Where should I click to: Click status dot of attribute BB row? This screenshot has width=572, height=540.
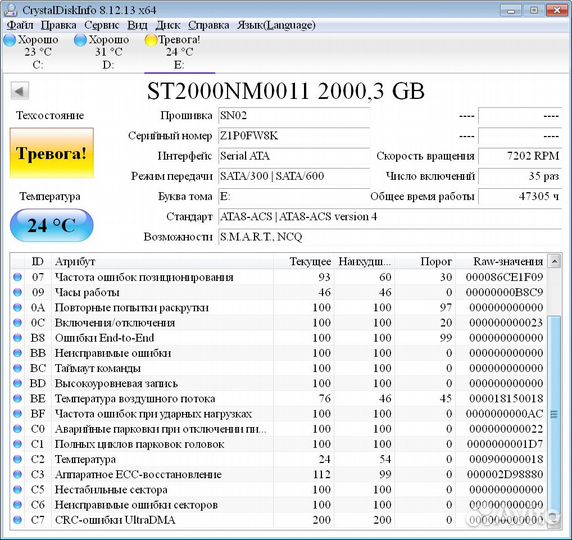18,353
